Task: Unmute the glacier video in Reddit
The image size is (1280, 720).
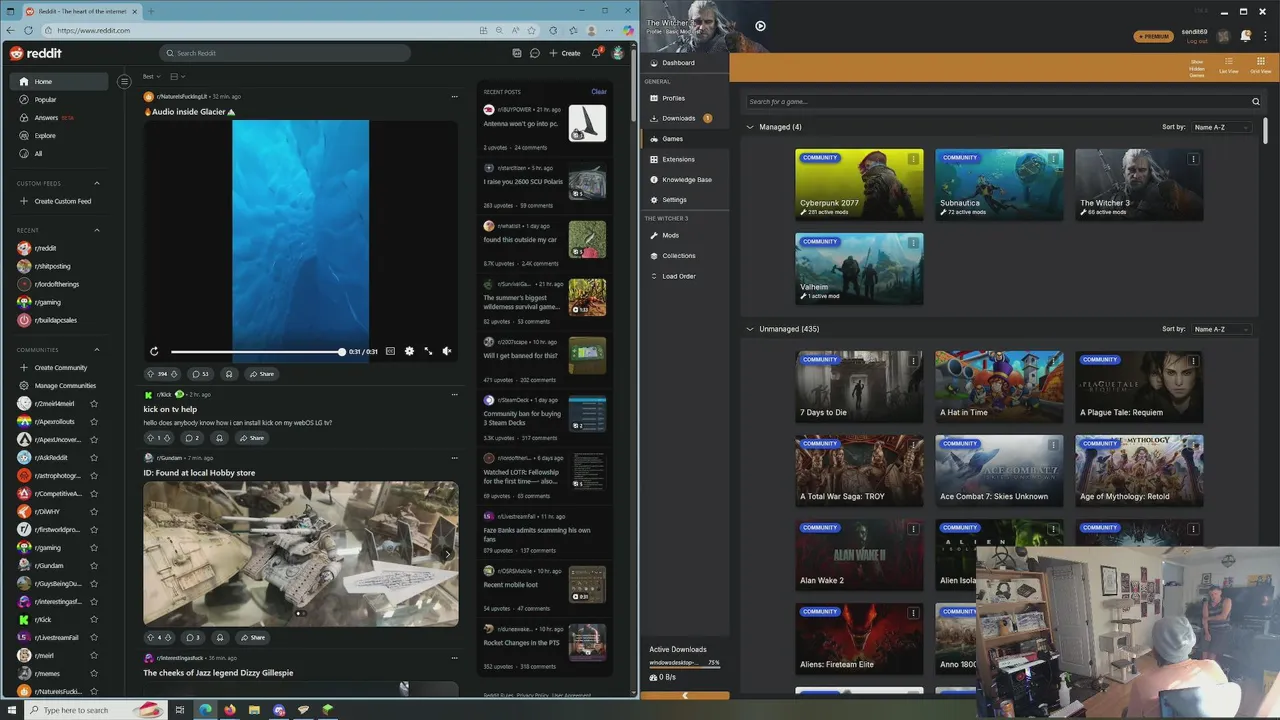Action: (x=447, y=351)
